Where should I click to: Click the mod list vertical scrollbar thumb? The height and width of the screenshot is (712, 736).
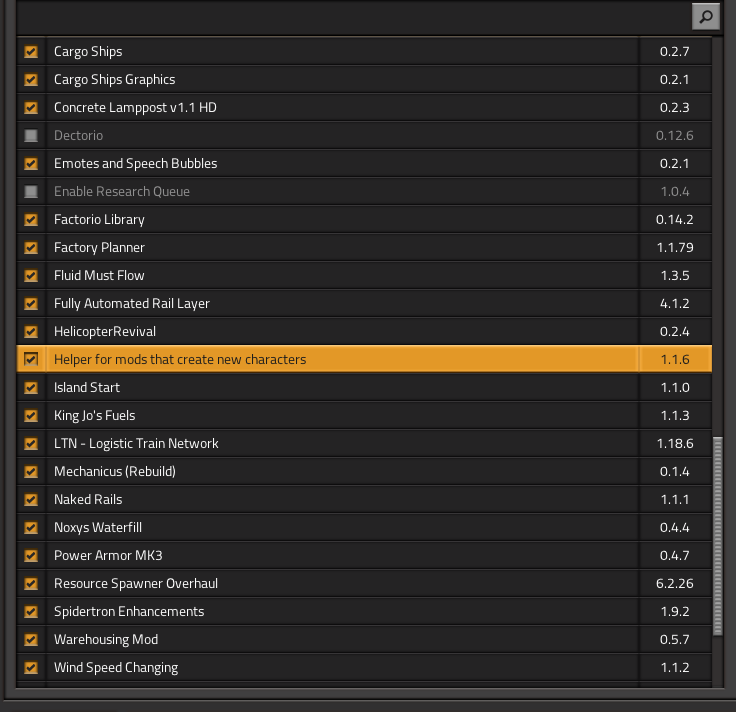pos(718,536)
